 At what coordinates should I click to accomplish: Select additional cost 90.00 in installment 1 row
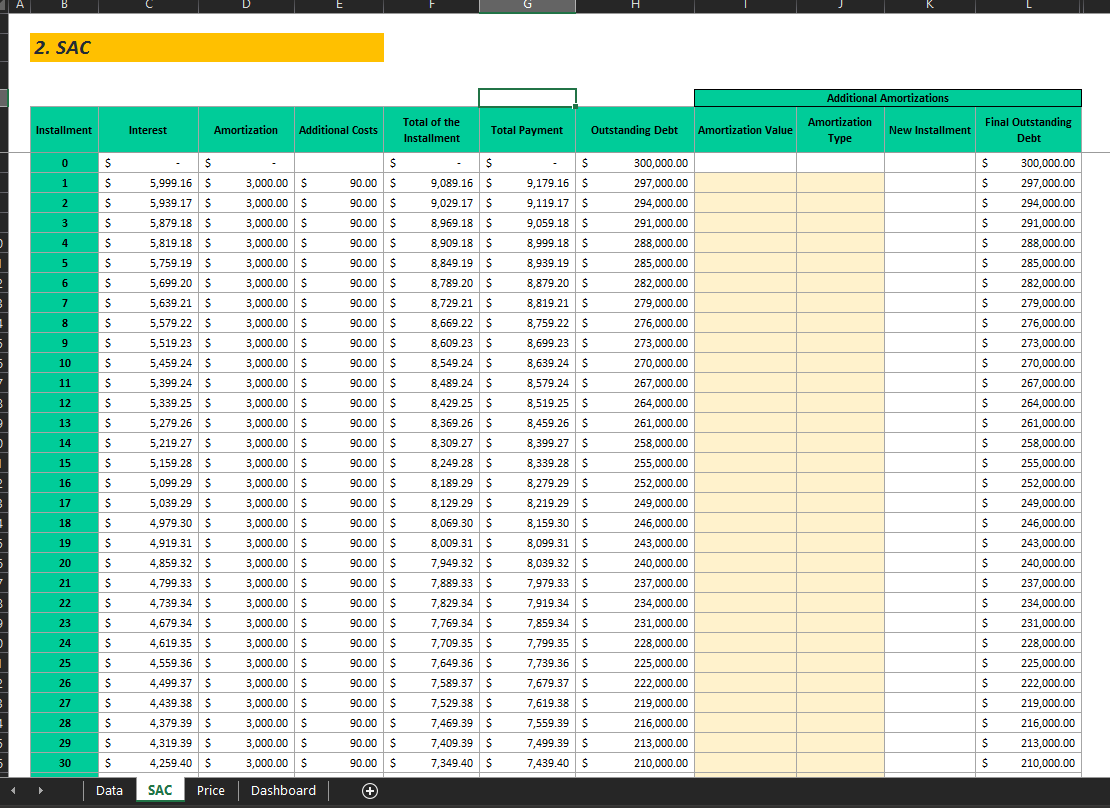[x=338, y=183]
